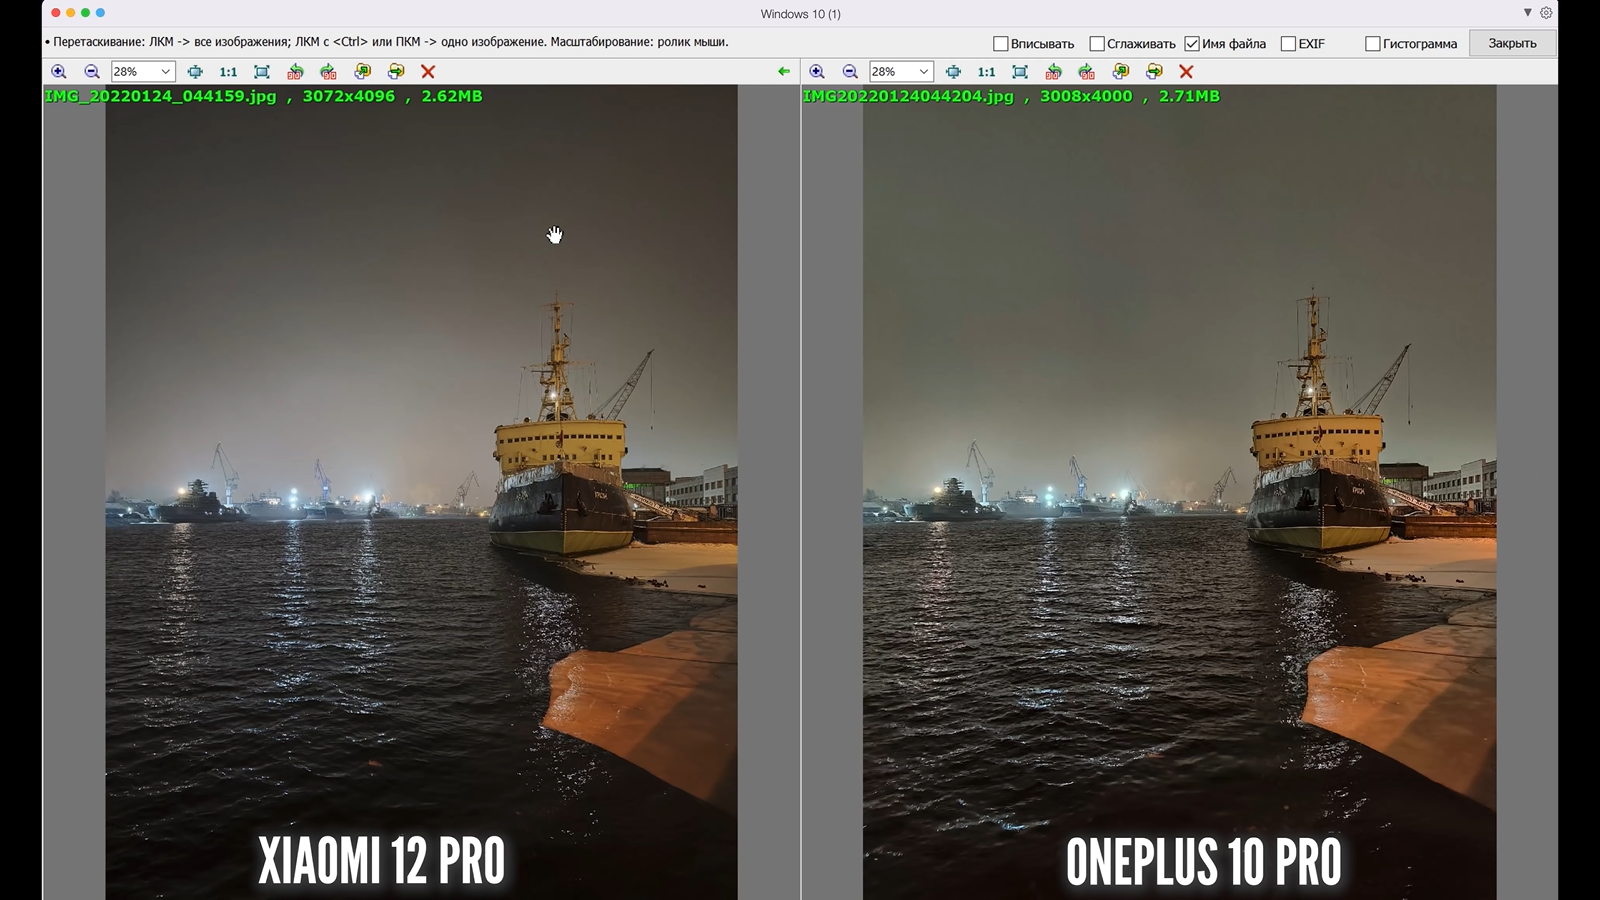Enable the Сглаживать checkbox
Image resolution: width=1600 pixels, height=900 pixels.
pos(1097,44)
